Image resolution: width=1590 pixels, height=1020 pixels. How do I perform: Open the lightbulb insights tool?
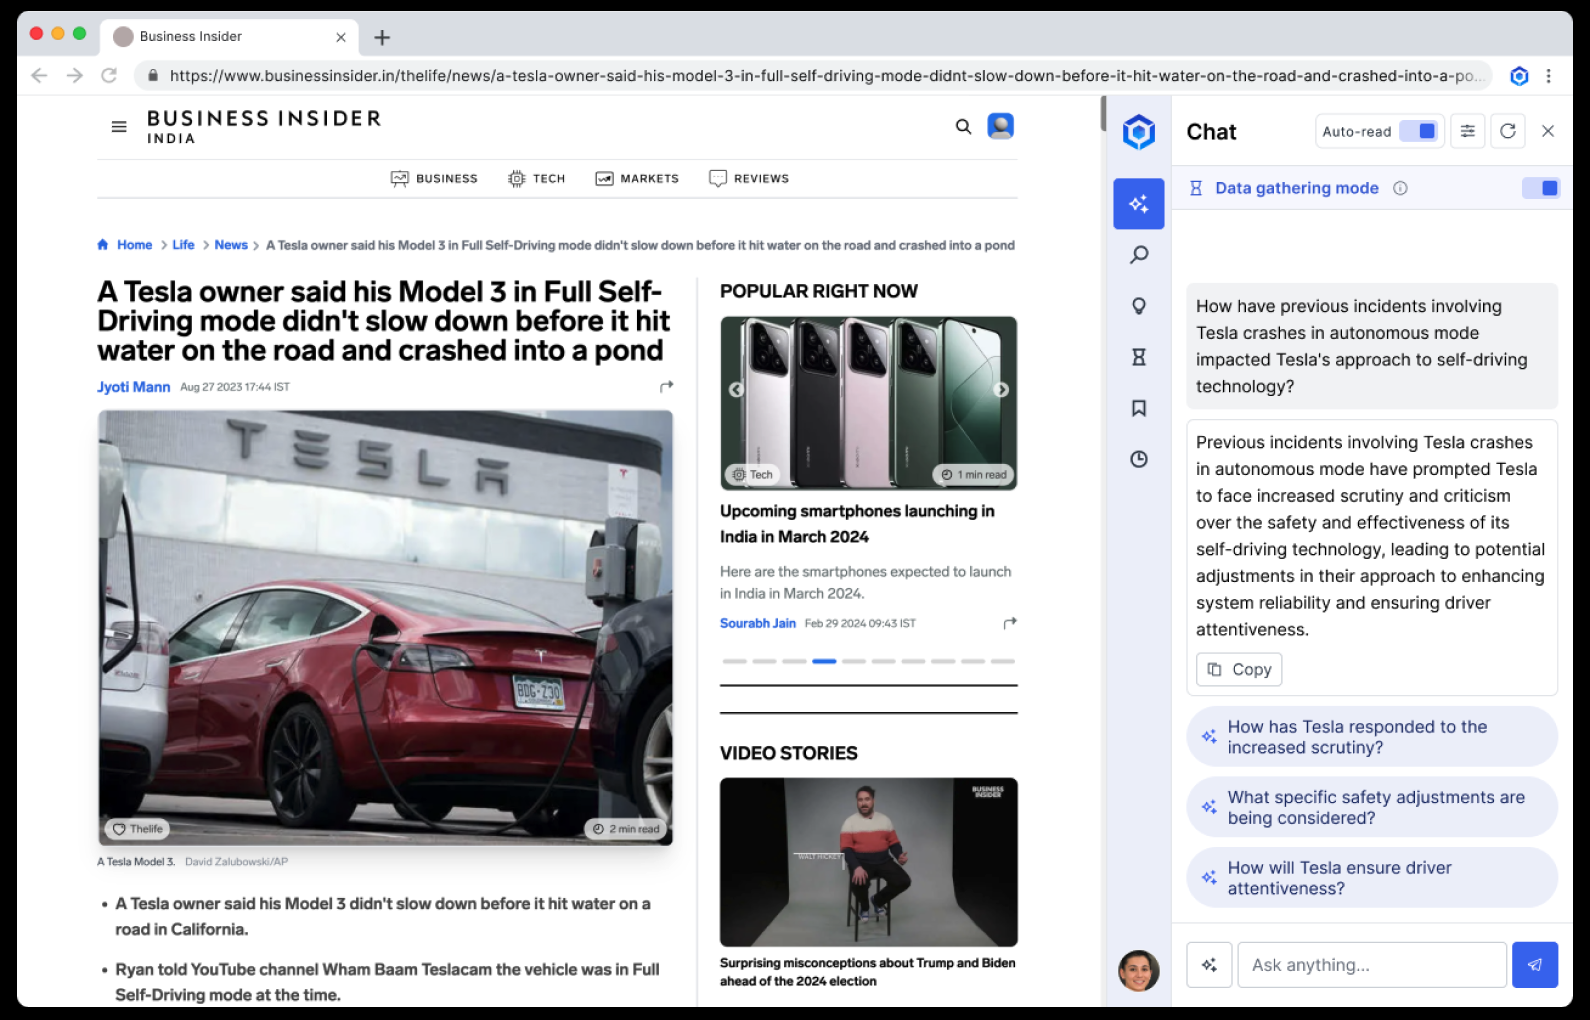coord(1138,306)
